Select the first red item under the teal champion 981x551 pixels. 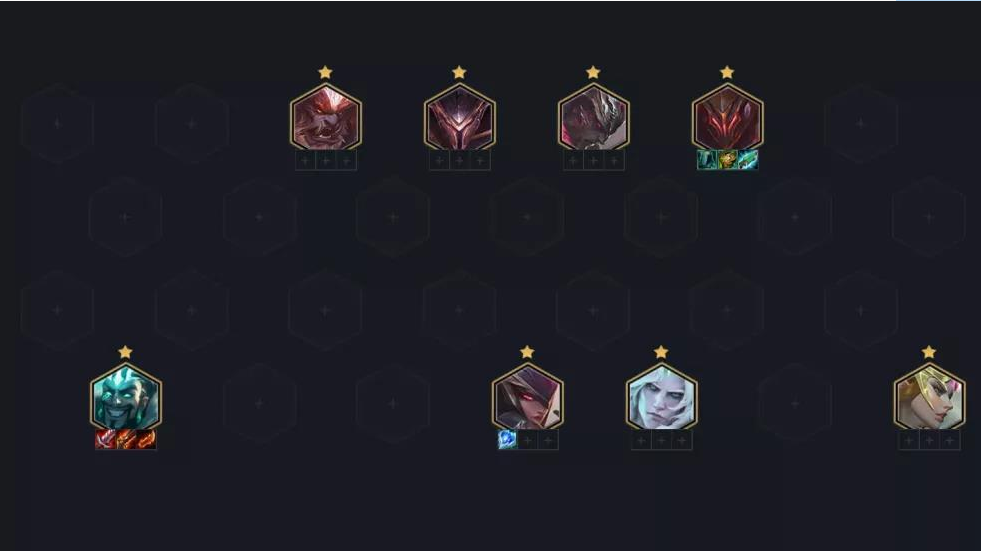pos(105,440)
